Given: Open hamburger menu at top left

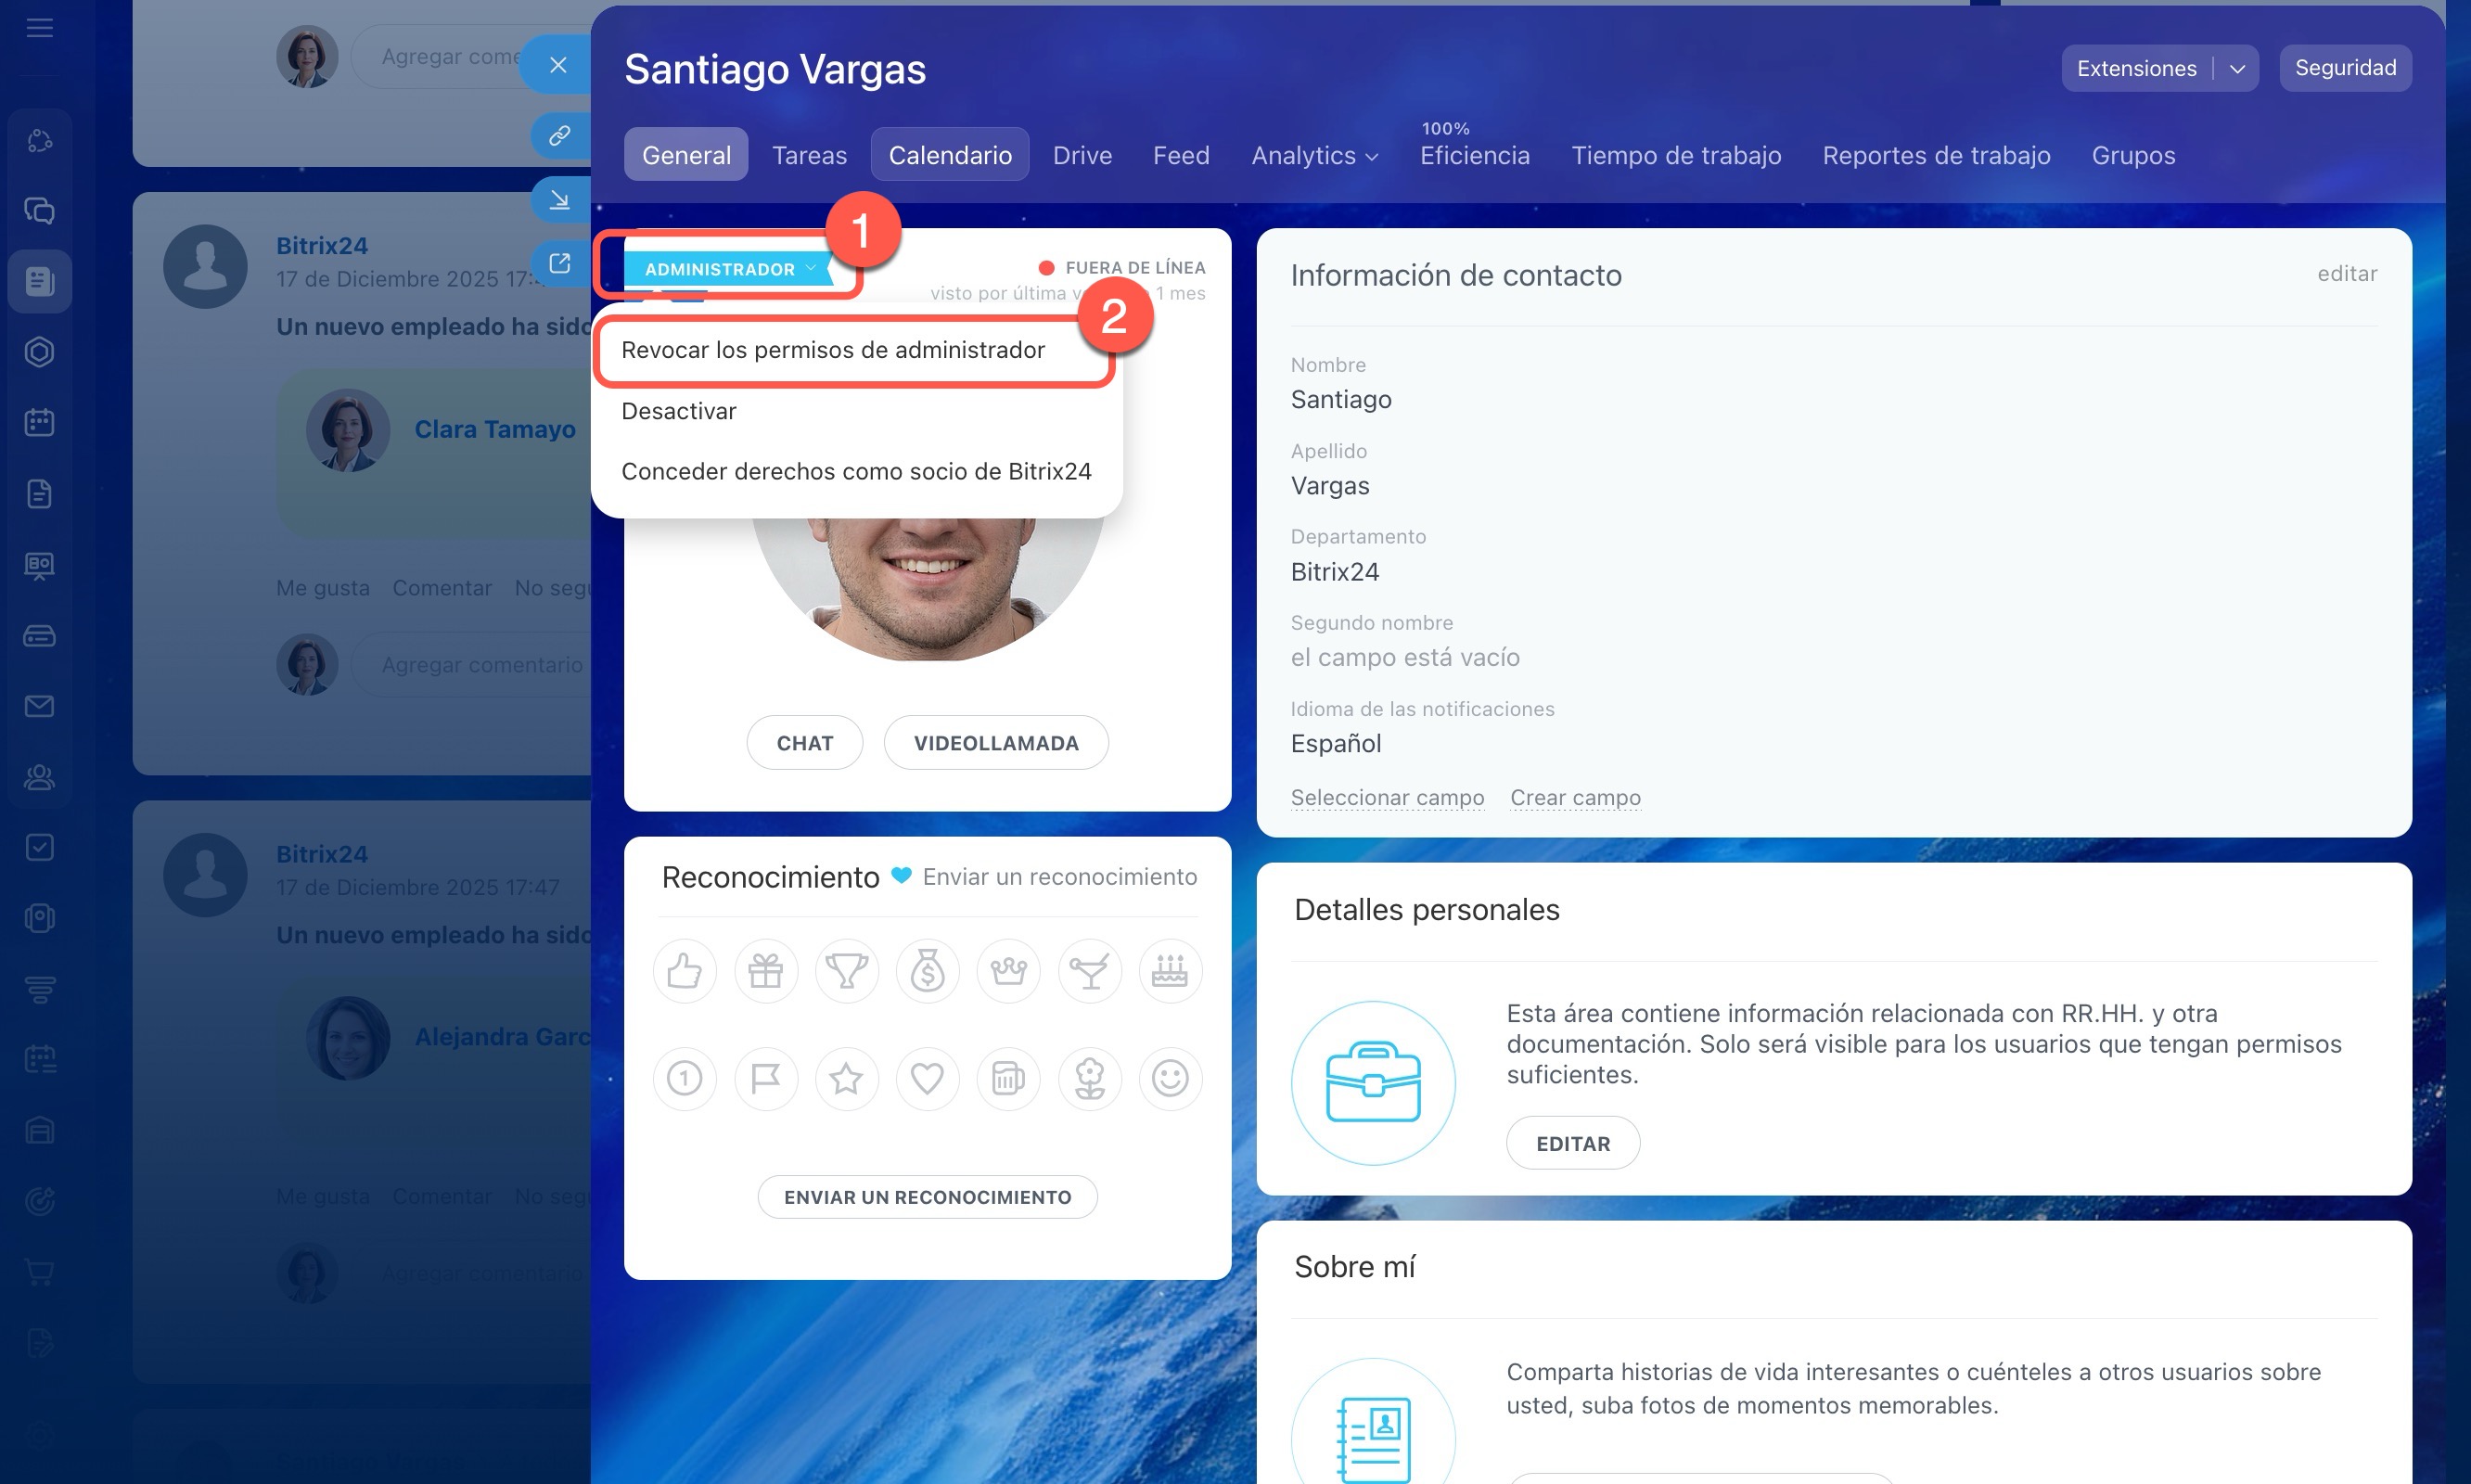Looking at the screenshot, I should pyautogui.click(x=40, y=28).
